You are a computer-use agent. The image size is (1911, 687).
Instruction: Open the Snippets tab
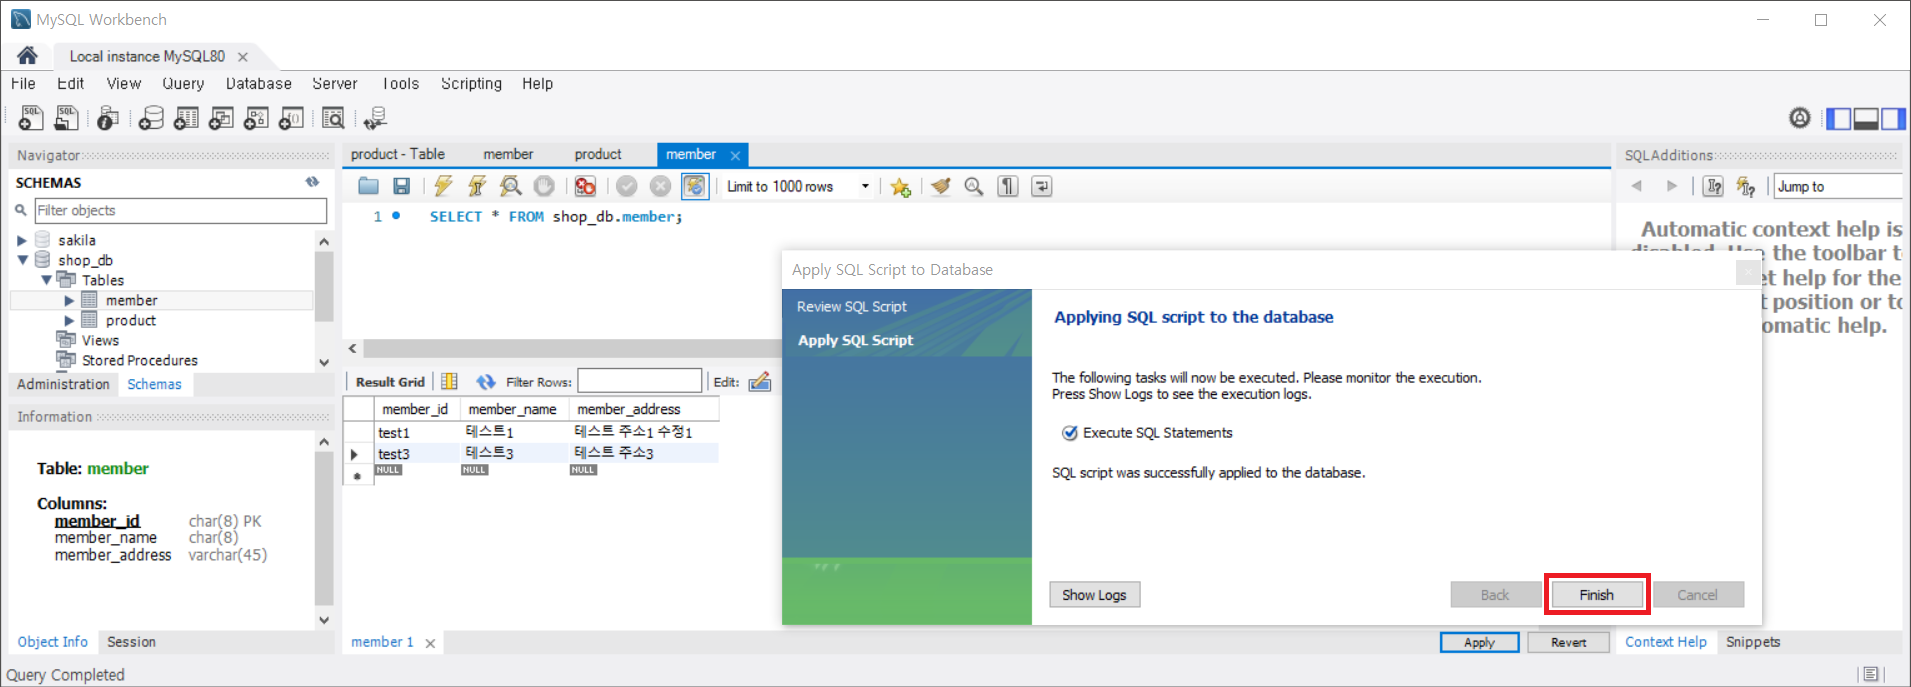tap(1753, 642)
